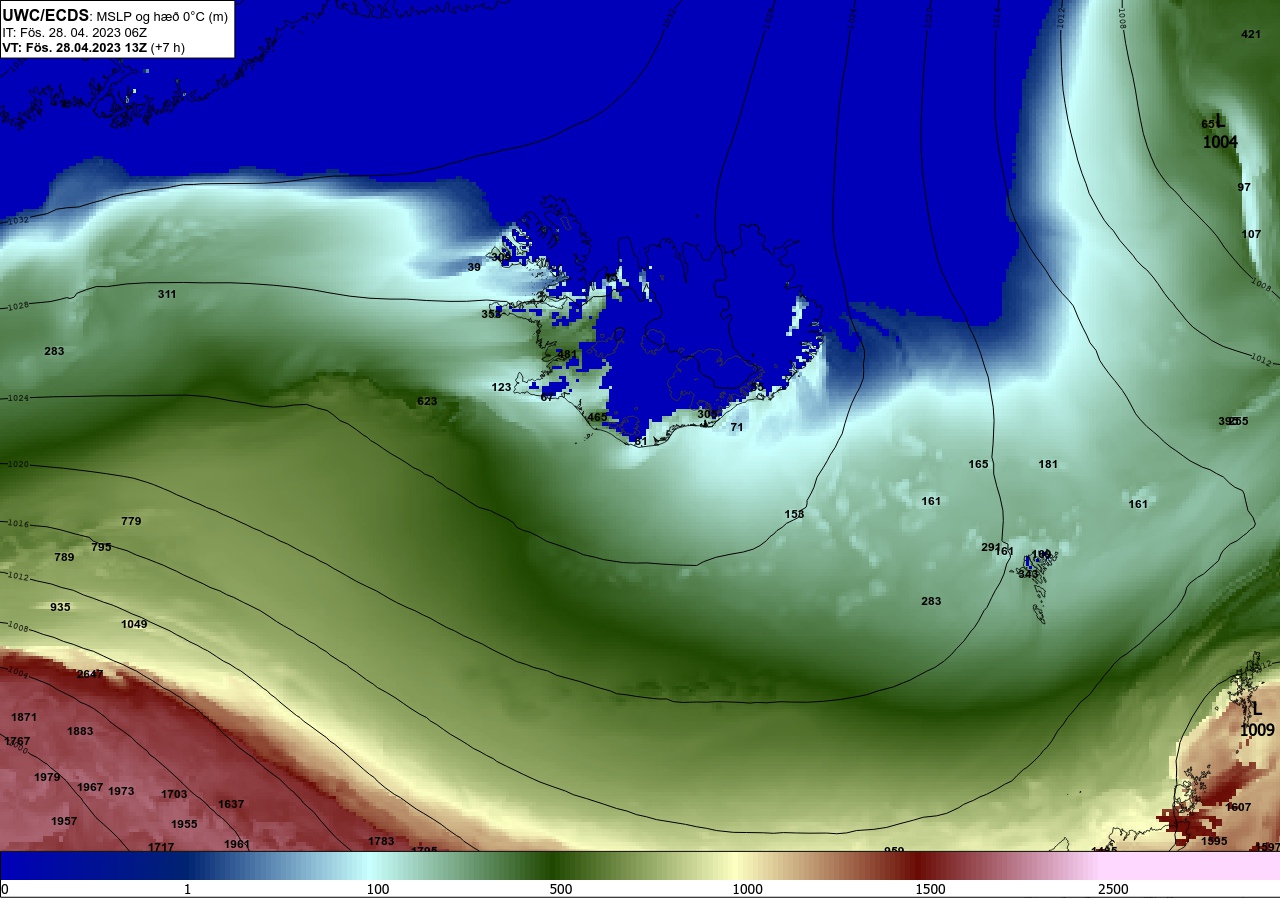
Task: Click the height value 1607
Action: (x=1238, y=807)
